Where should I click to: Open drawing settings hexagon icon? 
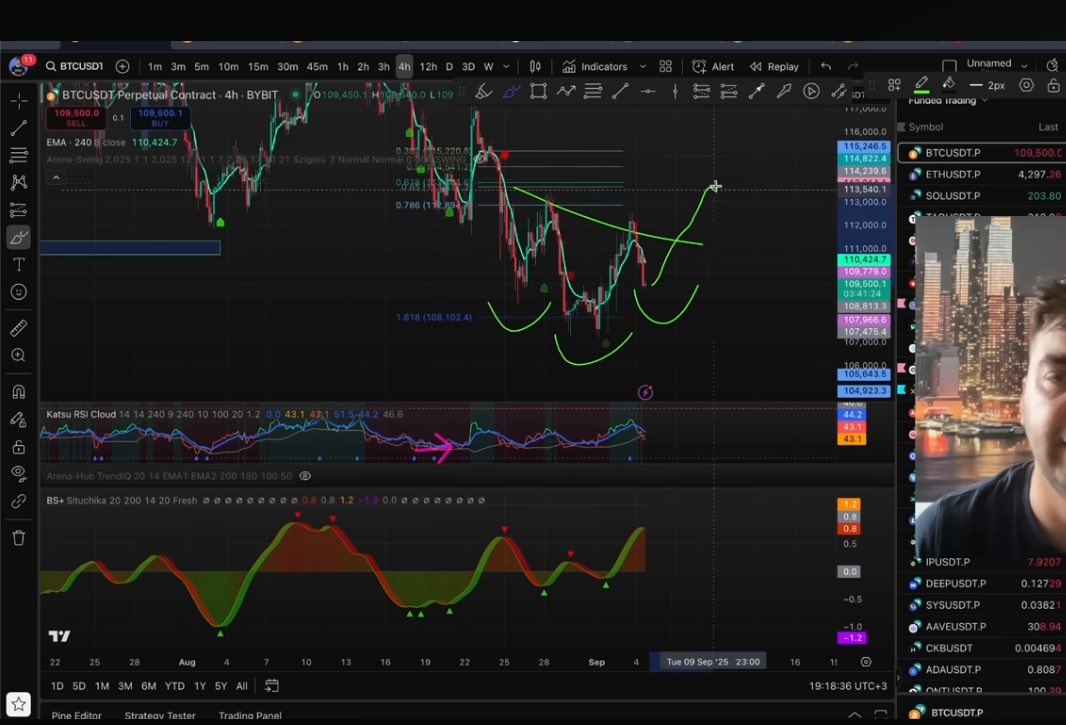[1027, 85]
